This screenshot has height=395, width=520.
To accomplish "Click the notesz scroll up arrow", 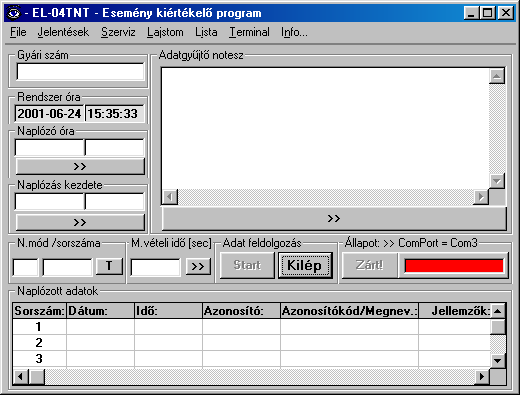I will pyautogui.click(x=497, y=76).
